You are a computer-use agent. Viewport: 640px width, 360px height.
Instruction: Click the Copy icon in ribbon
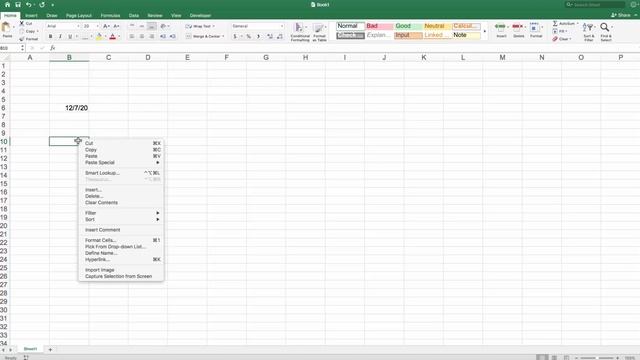(x=22, y=31)
